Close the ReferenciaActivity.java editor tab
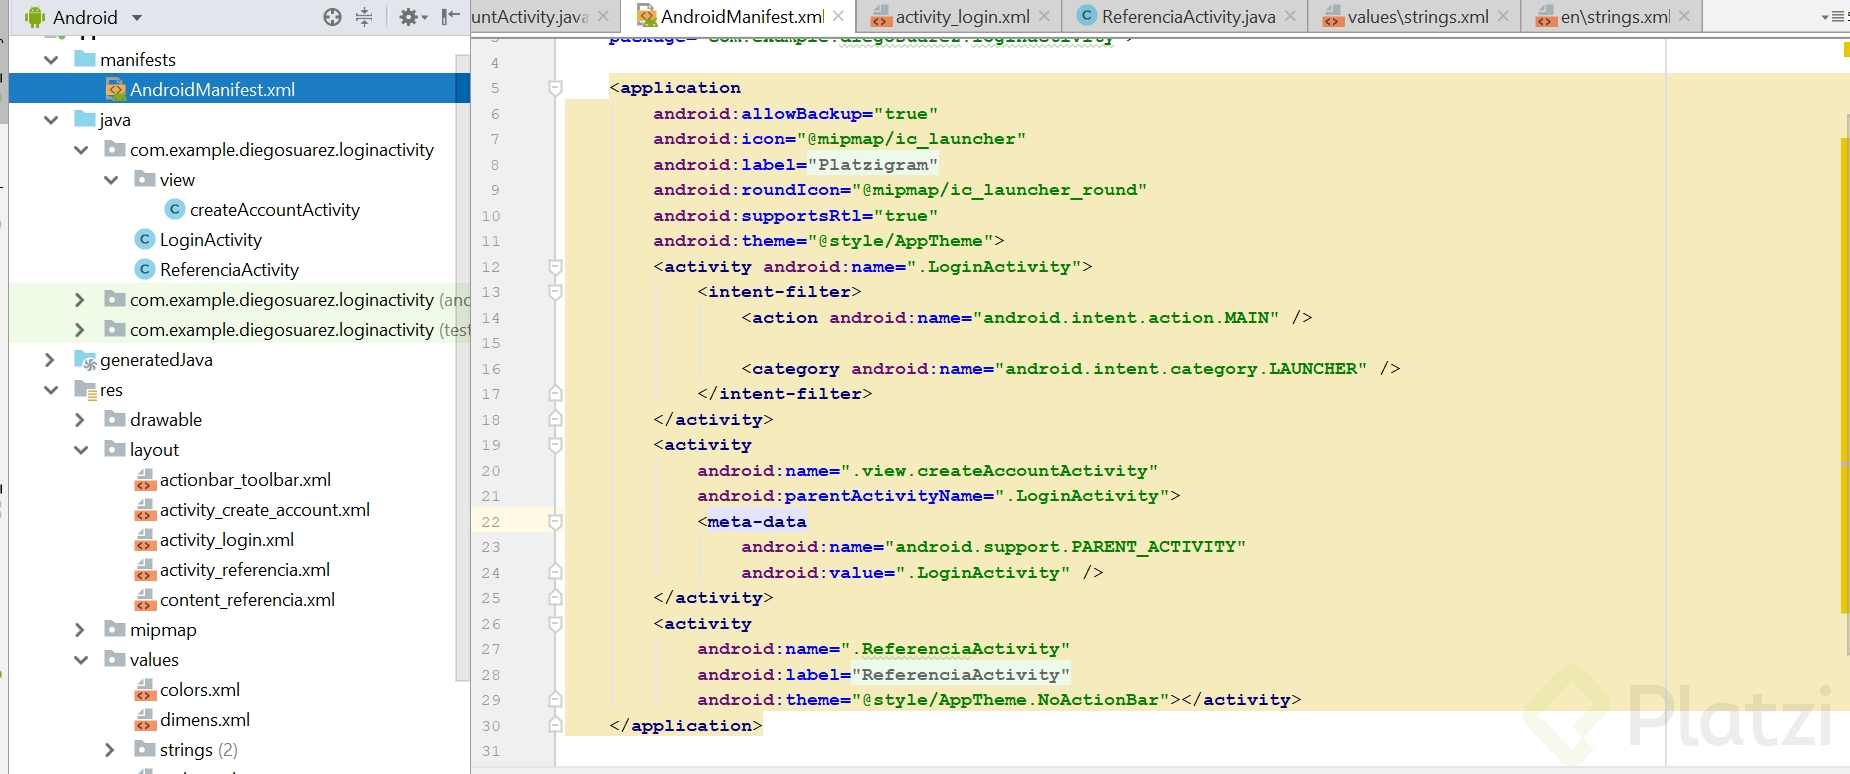This screenshot has height=774, width=1850. coord(1290,16)
